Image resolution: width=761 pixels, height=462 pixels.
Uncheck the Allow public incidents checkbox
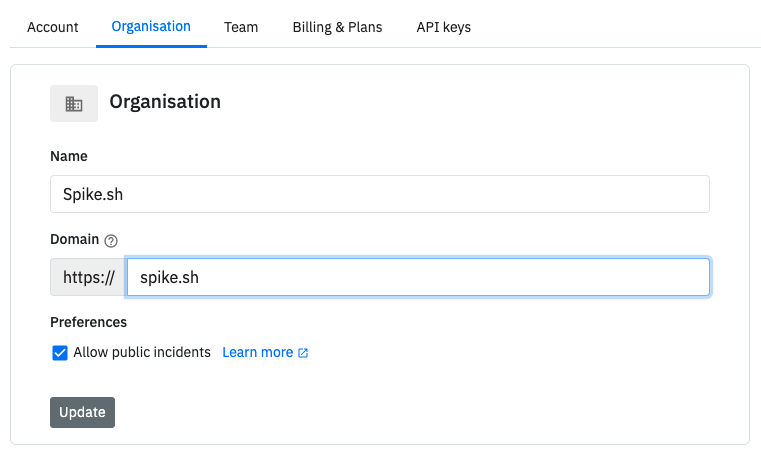click(60, 353)
